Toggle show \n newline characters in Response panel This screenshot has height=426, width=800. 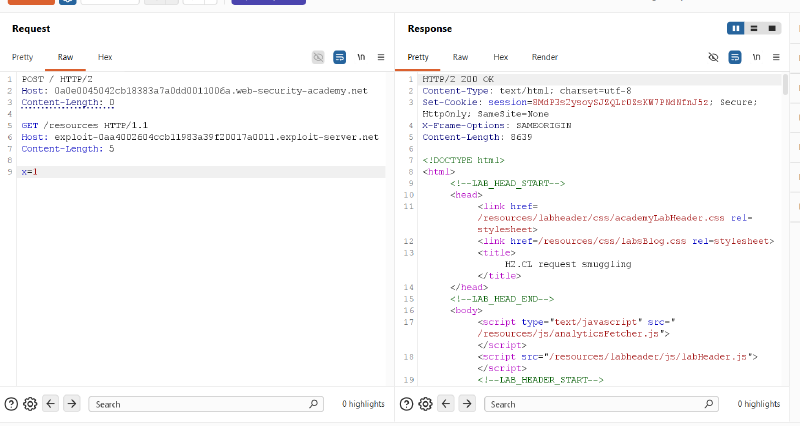756,57
